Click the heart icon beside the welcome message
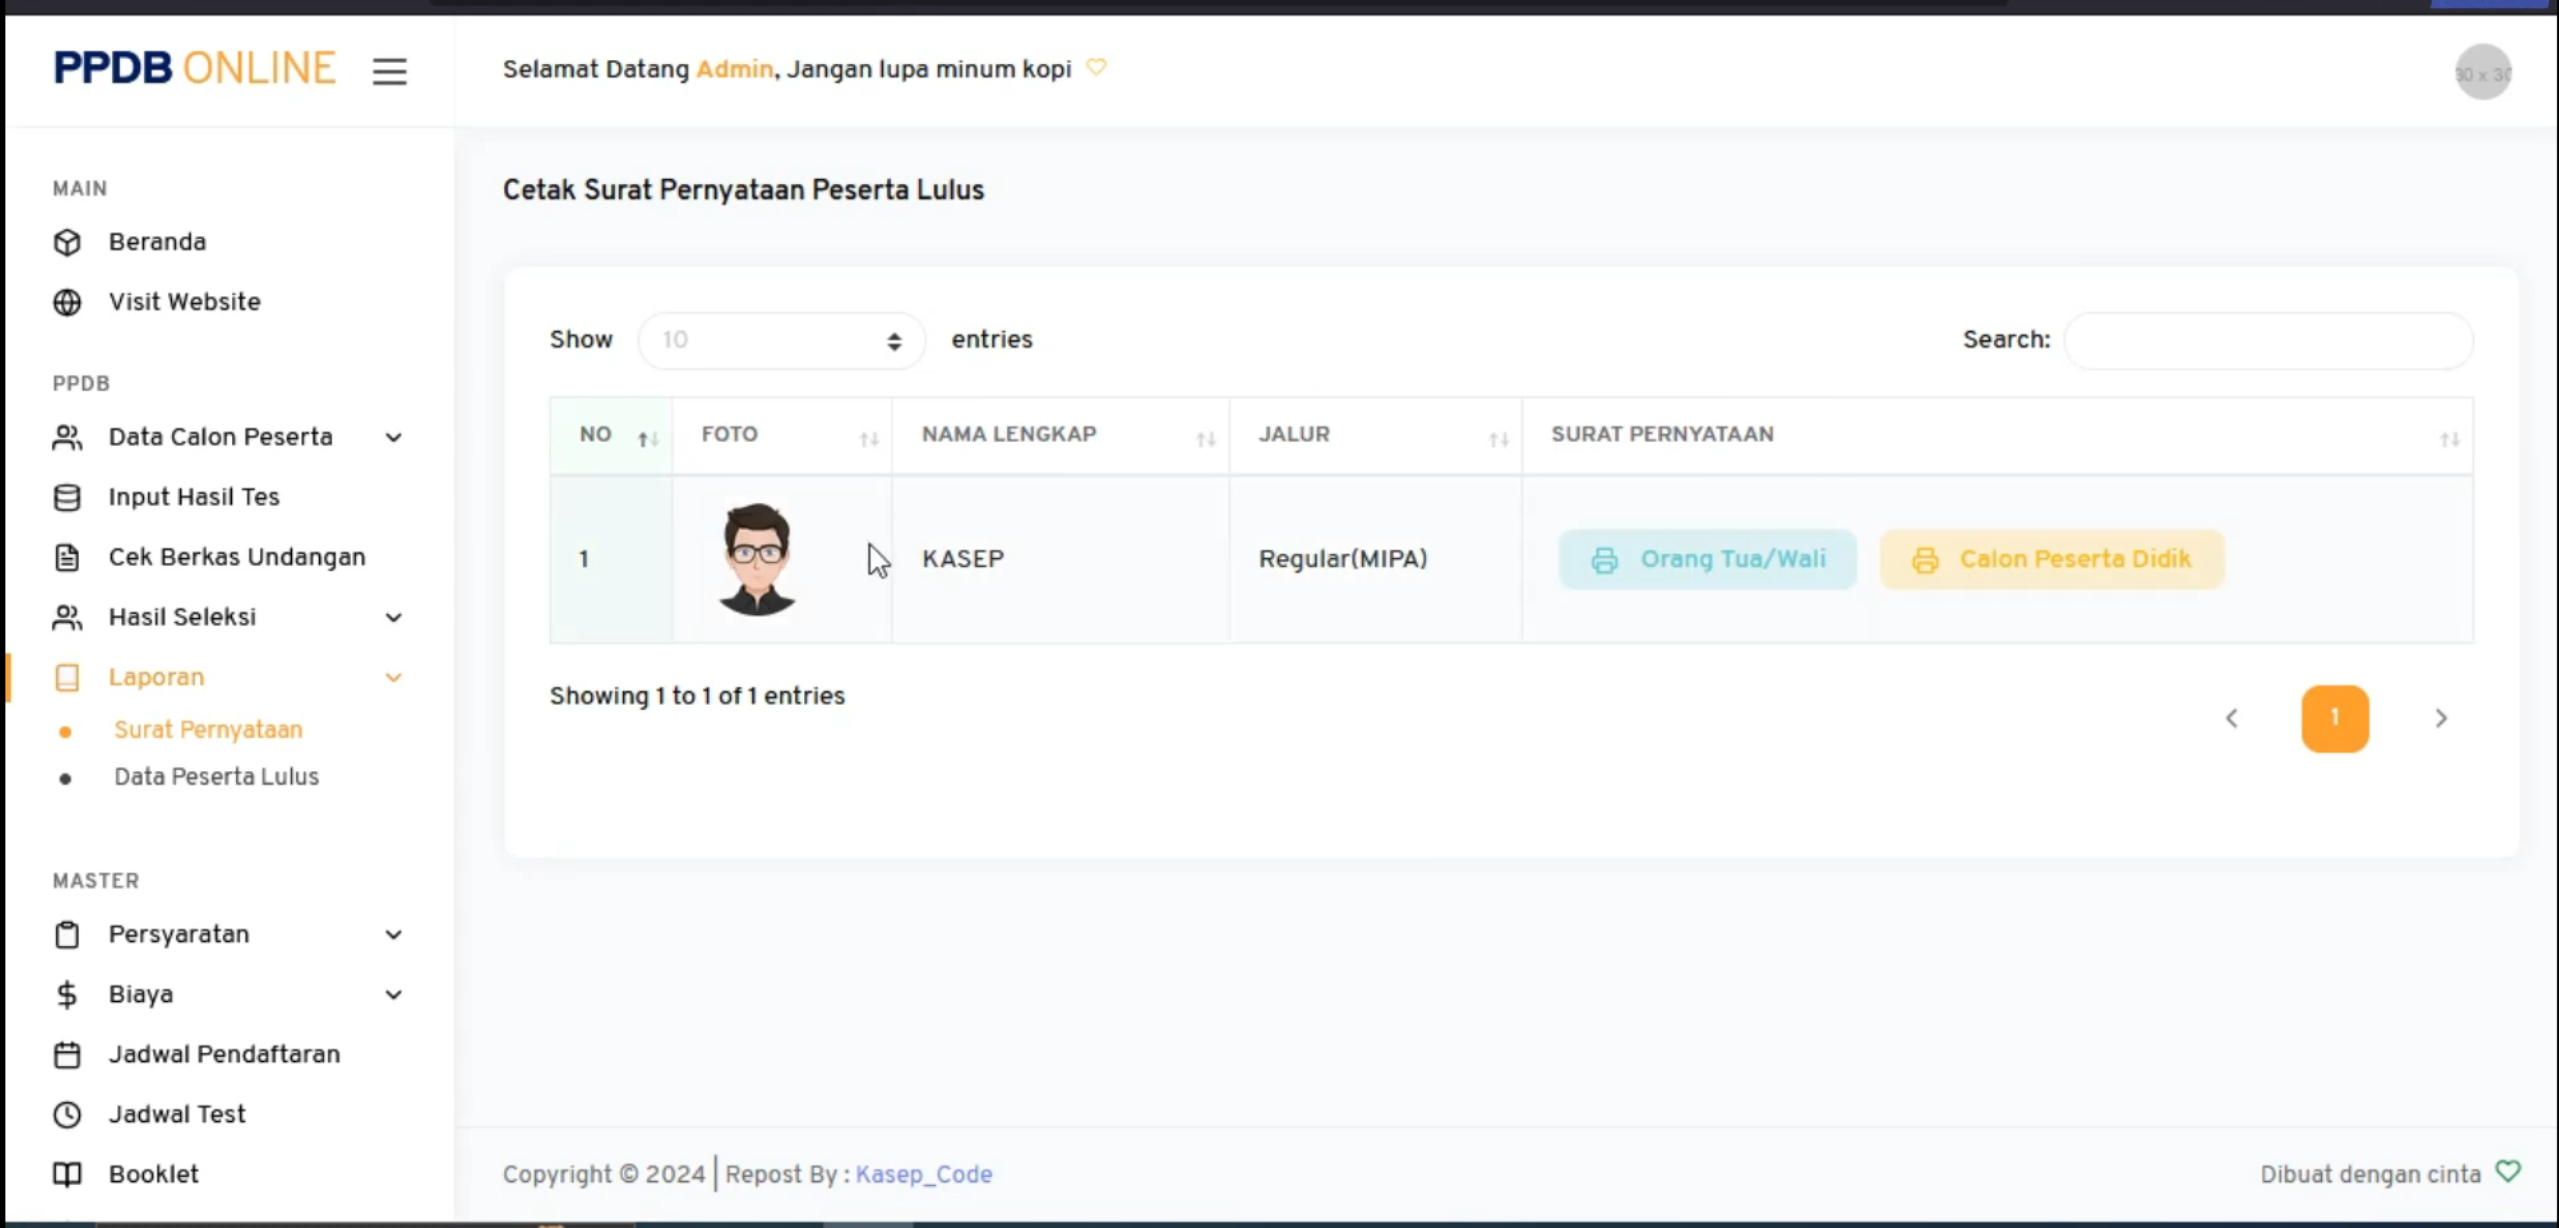The width and height of the screenshot is (2559, 1228). 1096,67
